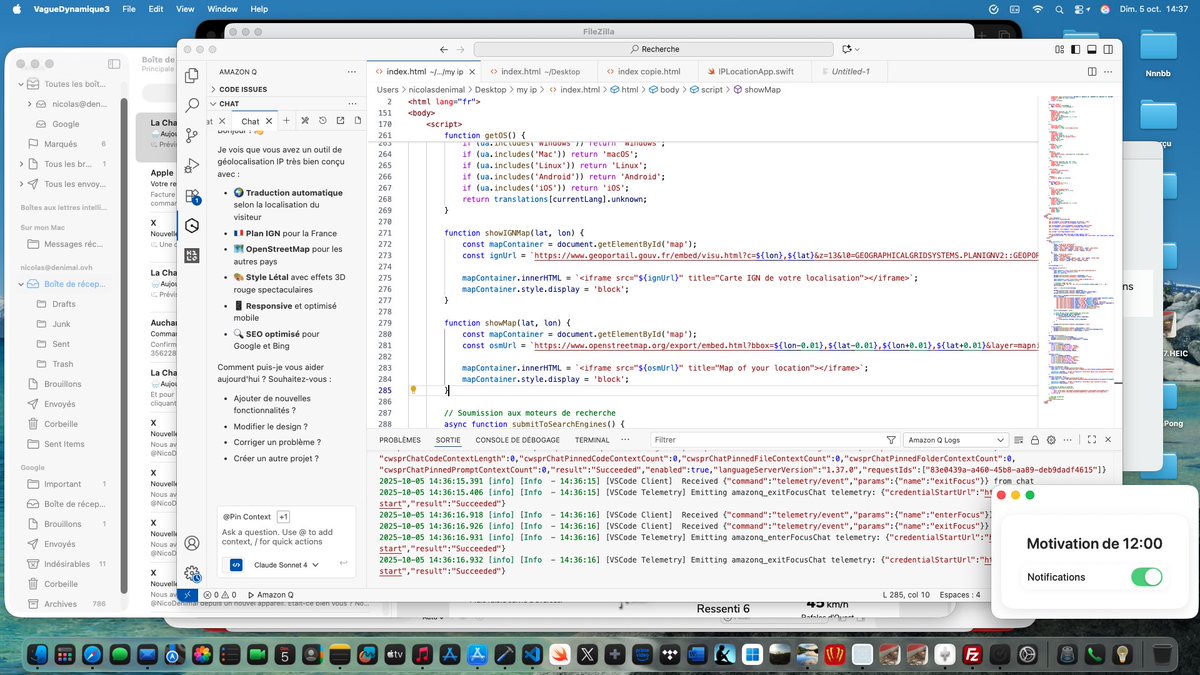
Task: Export chat with the arrow-box icon
Action: (339, 121)
